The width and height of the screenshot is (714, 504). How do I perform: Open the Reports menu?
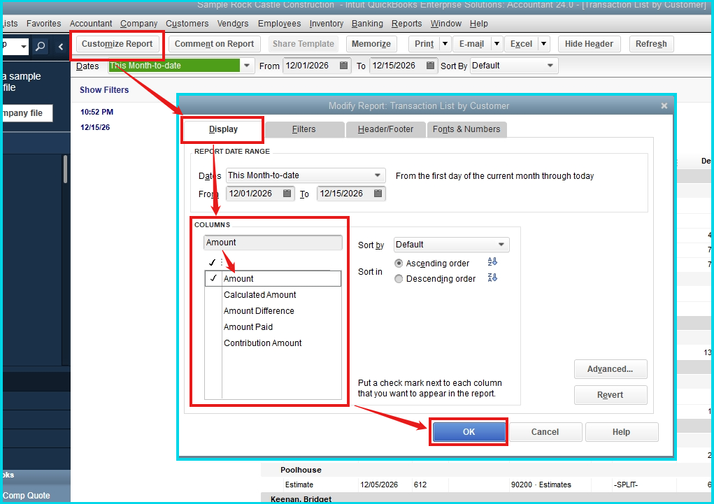[x=407, y=23]
